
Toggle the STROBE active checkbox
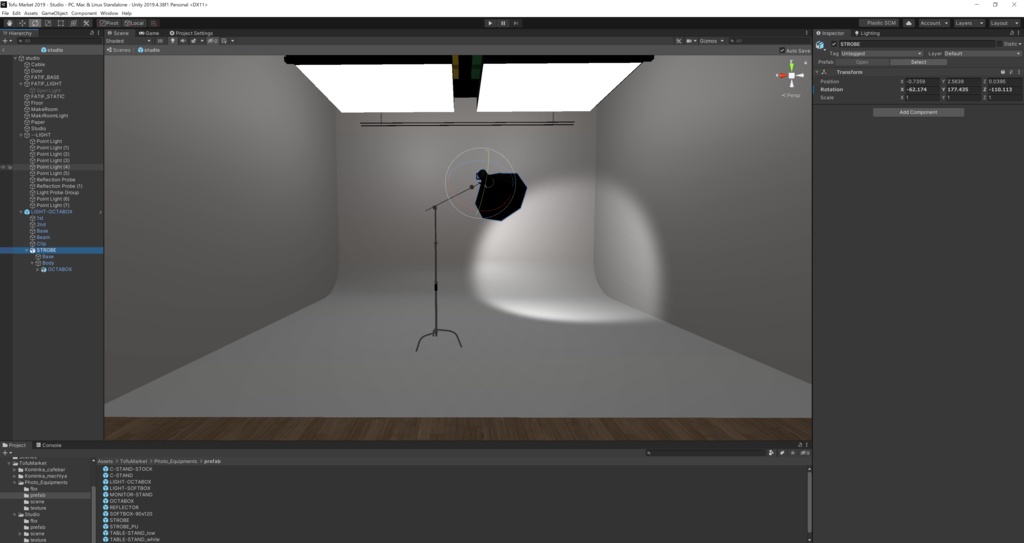coord(834,44)
